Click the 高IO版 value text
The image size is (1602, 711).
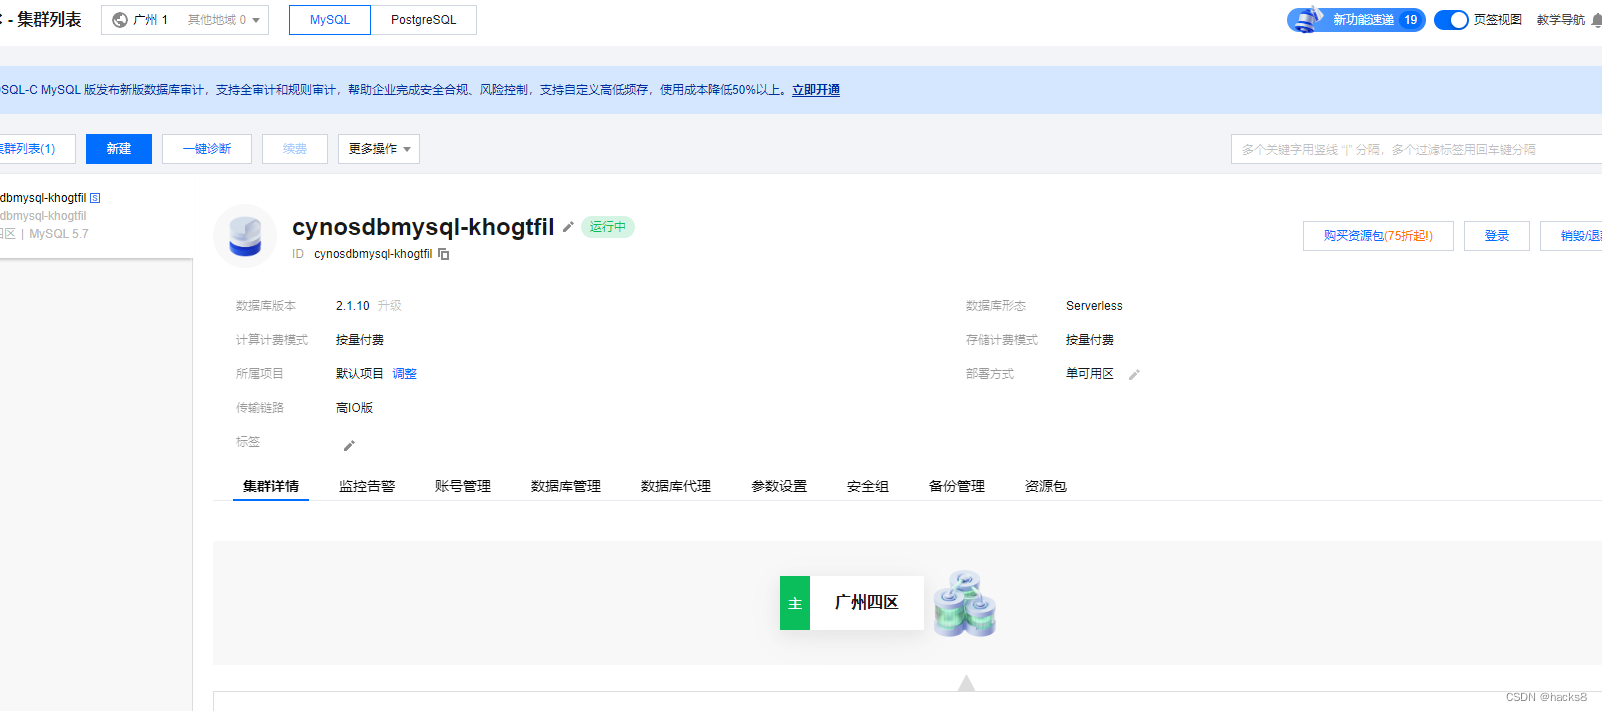[354, 408]
